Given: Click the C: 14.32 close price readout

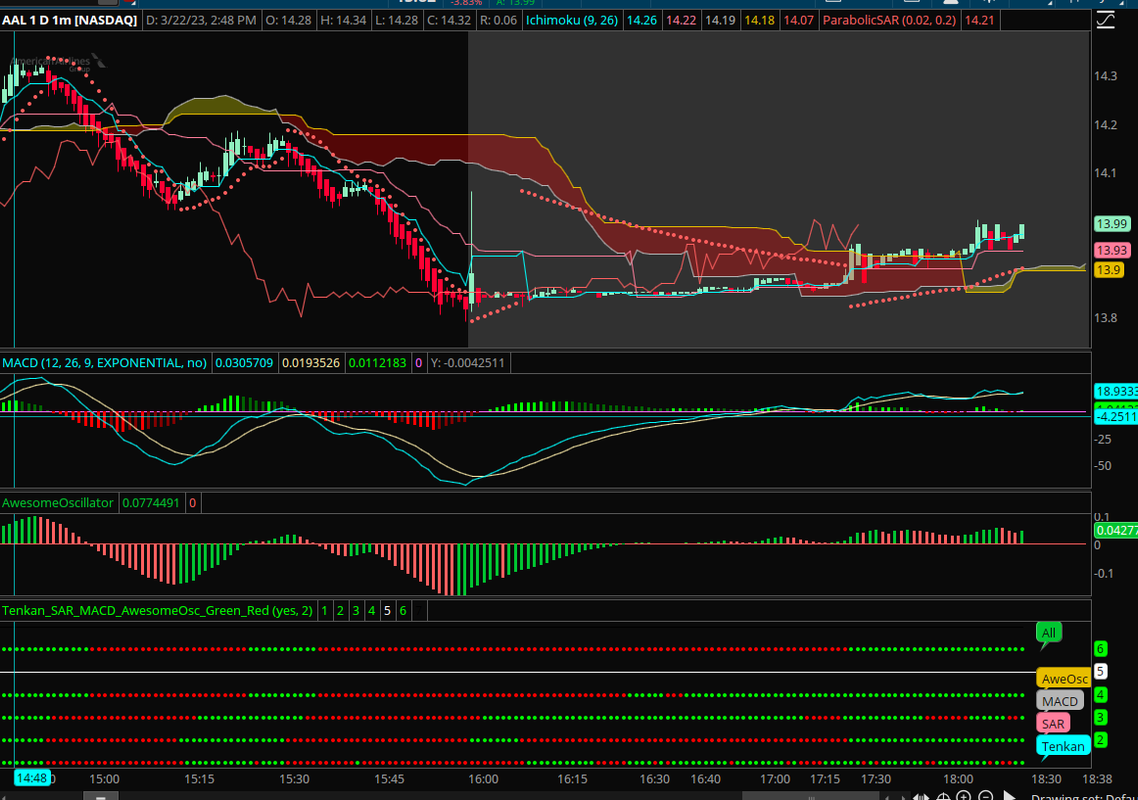Looking at the screenshot, I should coord(449,20).
